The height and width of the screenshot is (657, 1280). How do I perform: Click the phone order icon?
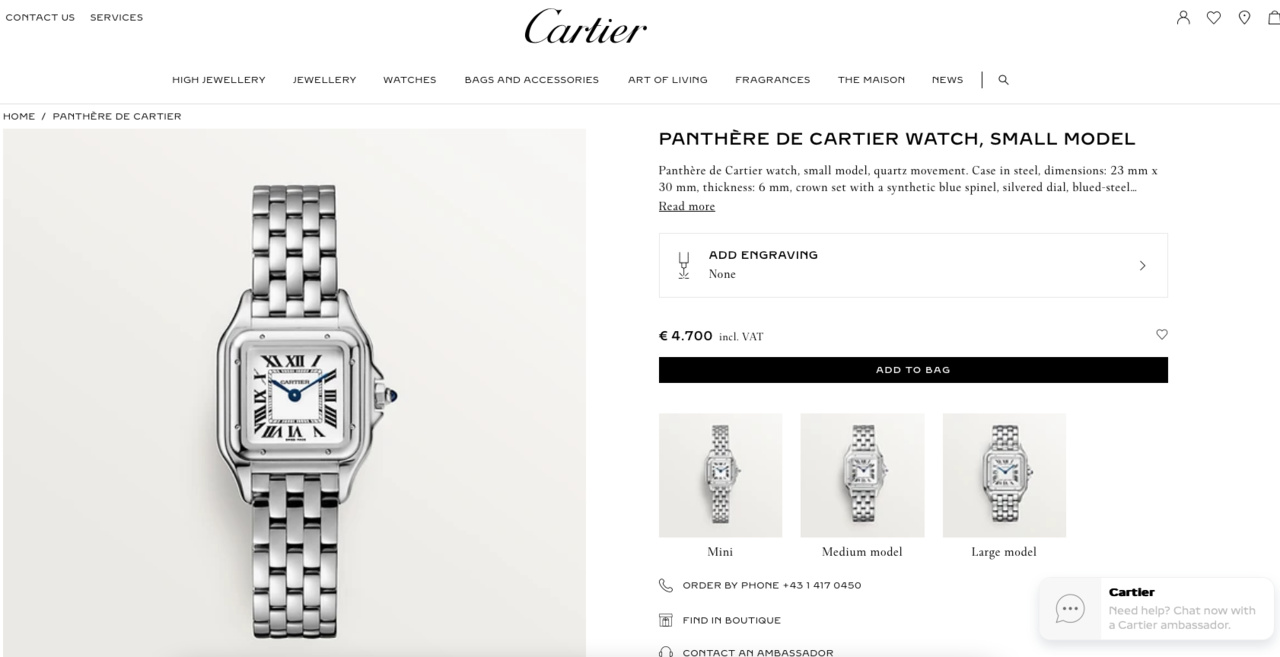coord(666,585)
